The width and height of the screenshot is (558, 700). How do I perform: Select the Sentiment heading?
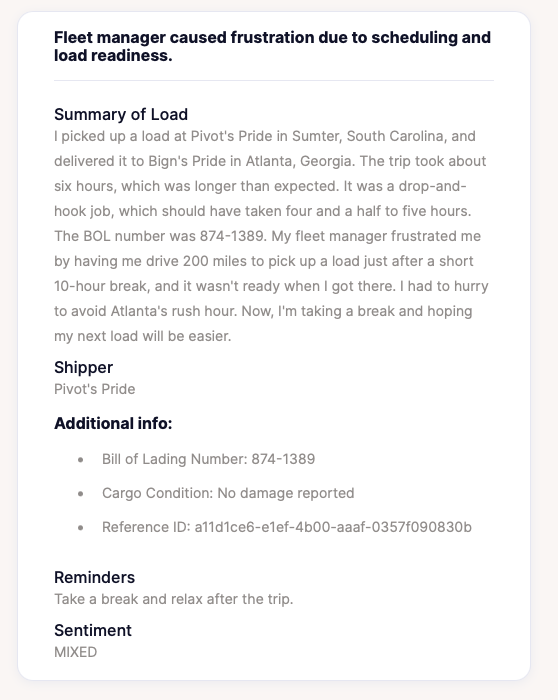click(93, 630)
